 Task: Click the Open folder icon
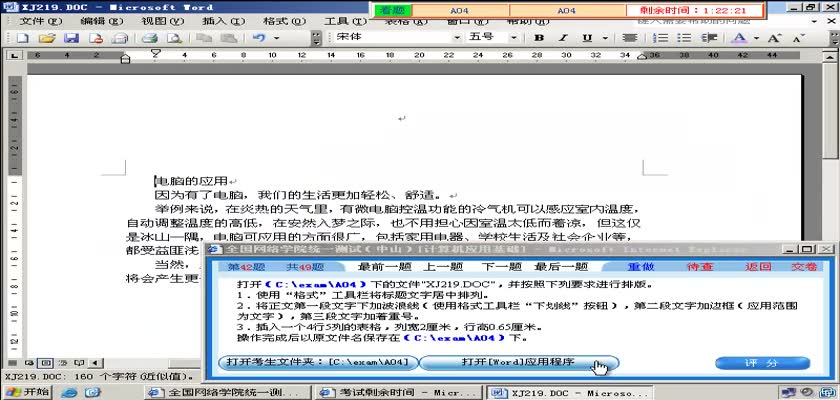tap(47, 38)
